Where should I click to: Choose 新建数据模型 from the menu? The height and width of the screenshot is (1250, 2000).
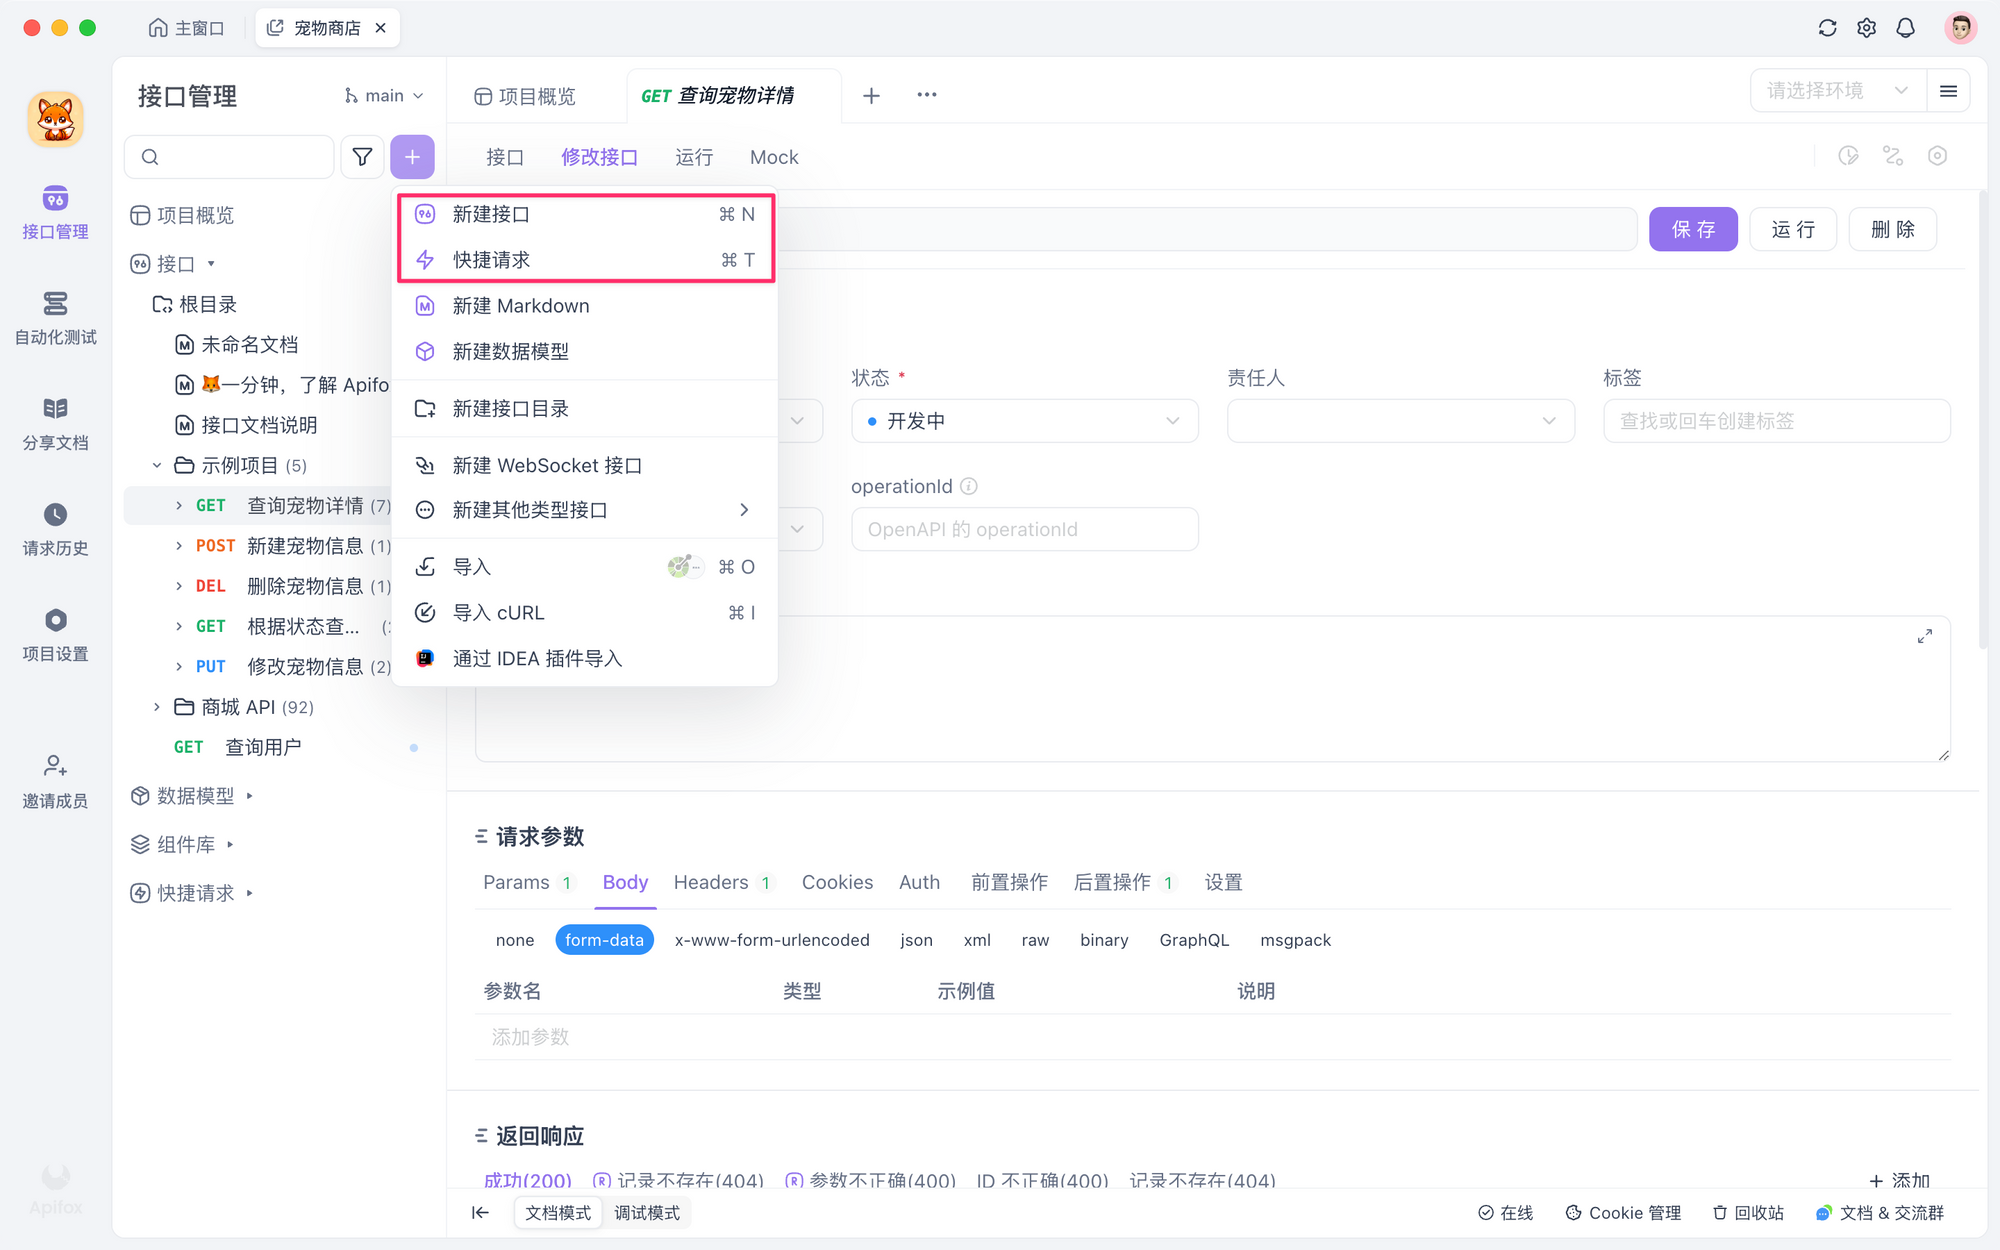click(585, 351)
